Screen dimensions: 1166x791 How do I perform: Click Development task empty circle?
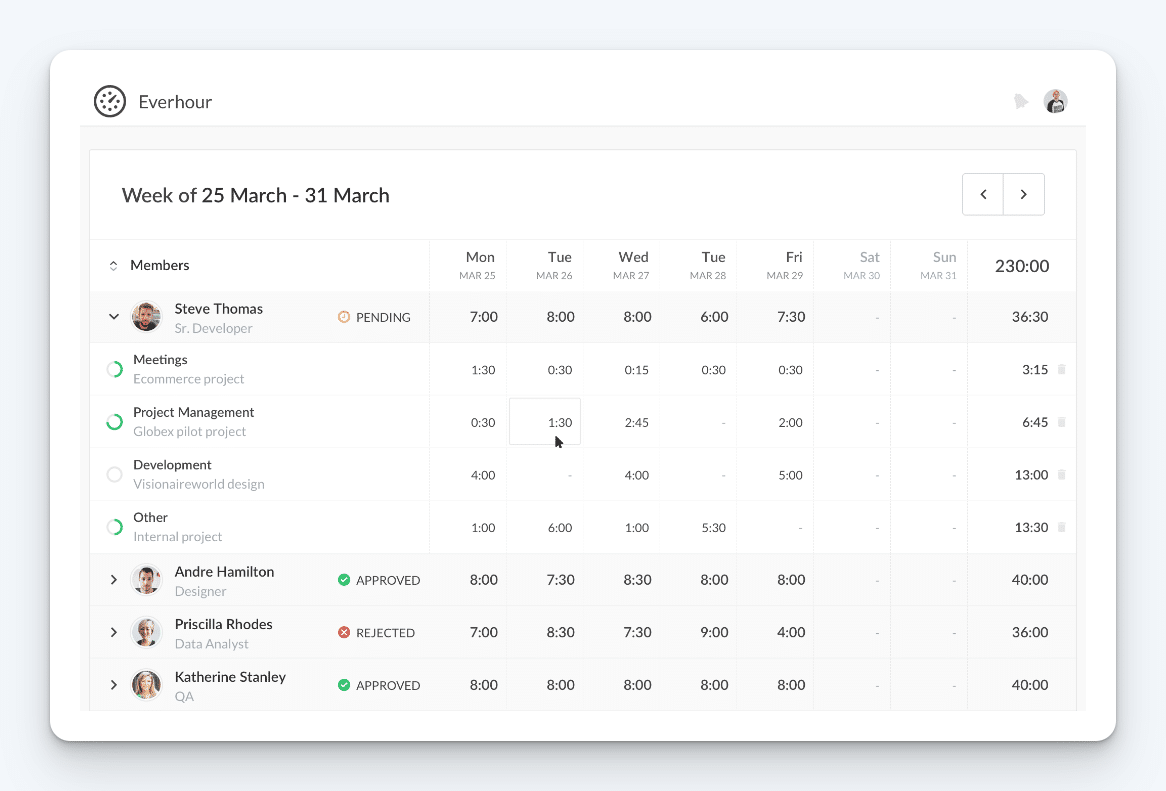(115, 474)
